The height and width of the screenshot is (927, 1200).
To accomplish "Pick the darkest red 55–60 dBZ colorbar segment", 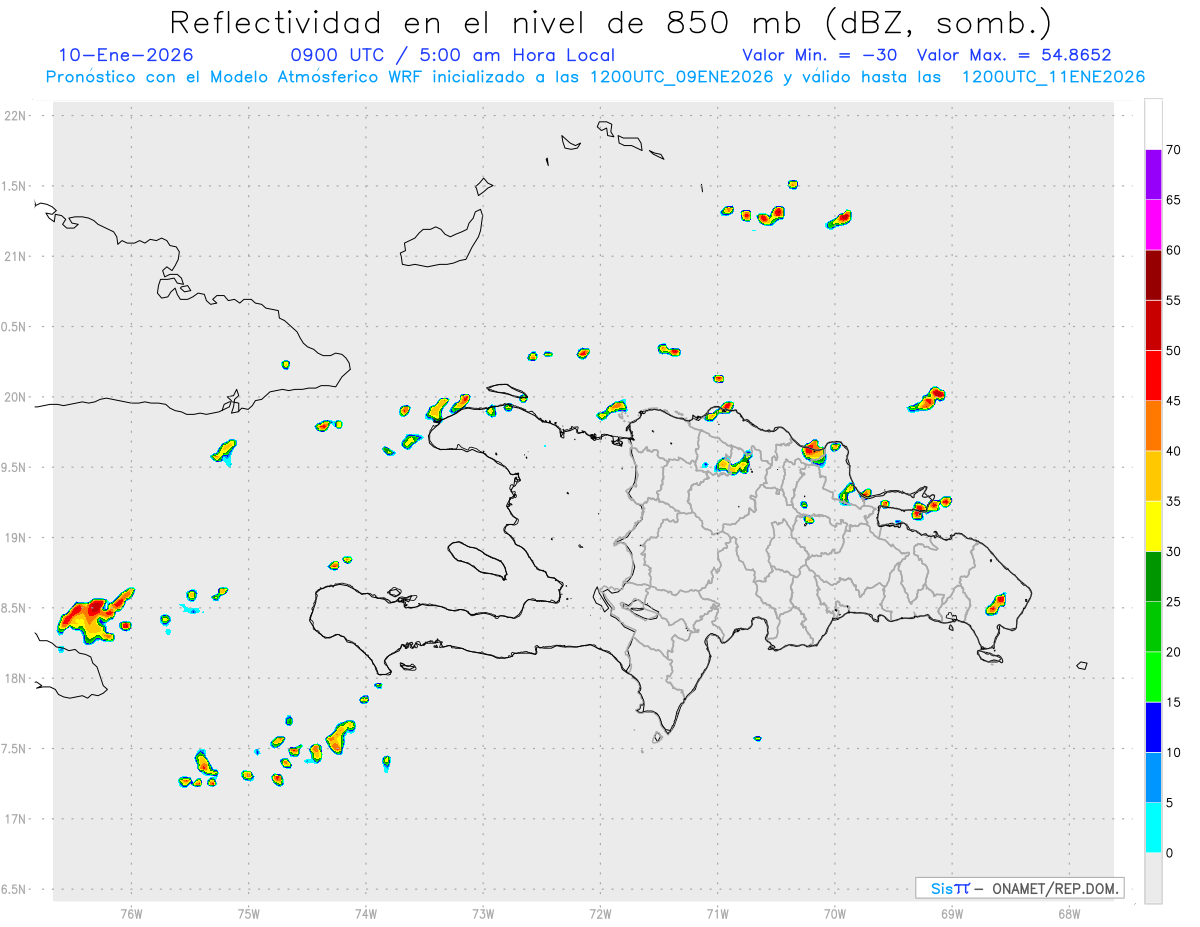I will (1153, 275).
